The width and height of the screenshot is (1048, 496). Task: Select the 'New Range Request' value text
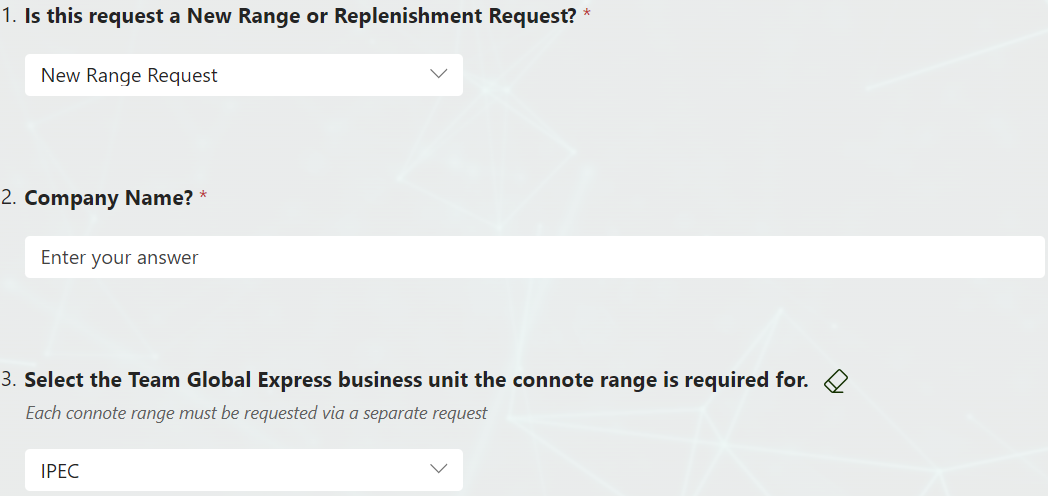pos(129,76)
